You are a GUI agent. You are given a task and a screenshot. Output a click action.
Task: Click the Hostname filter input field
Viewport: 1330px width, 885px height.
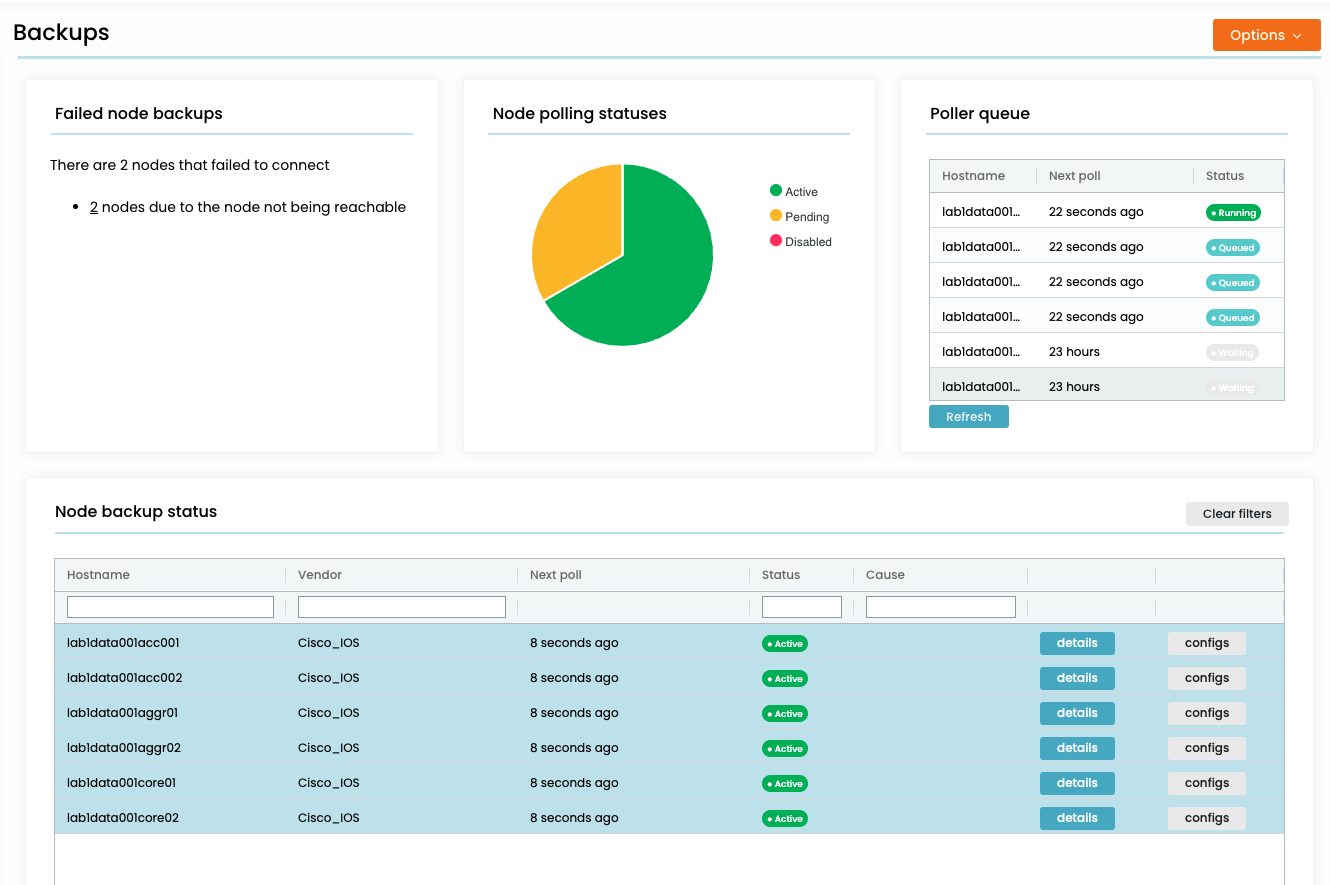tap(170, 607)
